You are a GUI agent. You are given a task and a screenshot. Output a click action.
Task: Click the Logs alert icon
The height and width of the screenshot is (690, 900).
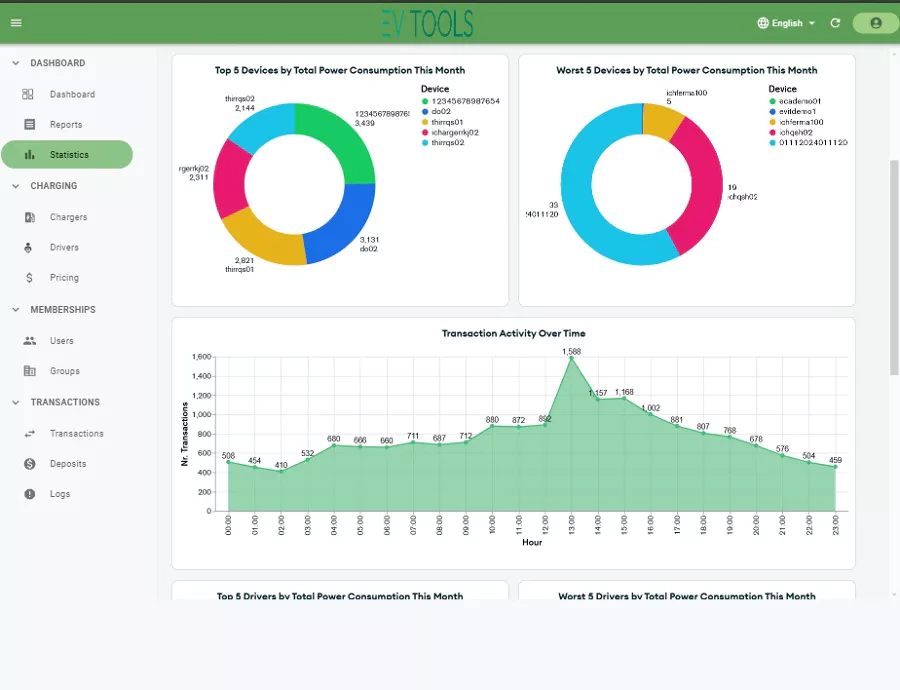point(29,494)
